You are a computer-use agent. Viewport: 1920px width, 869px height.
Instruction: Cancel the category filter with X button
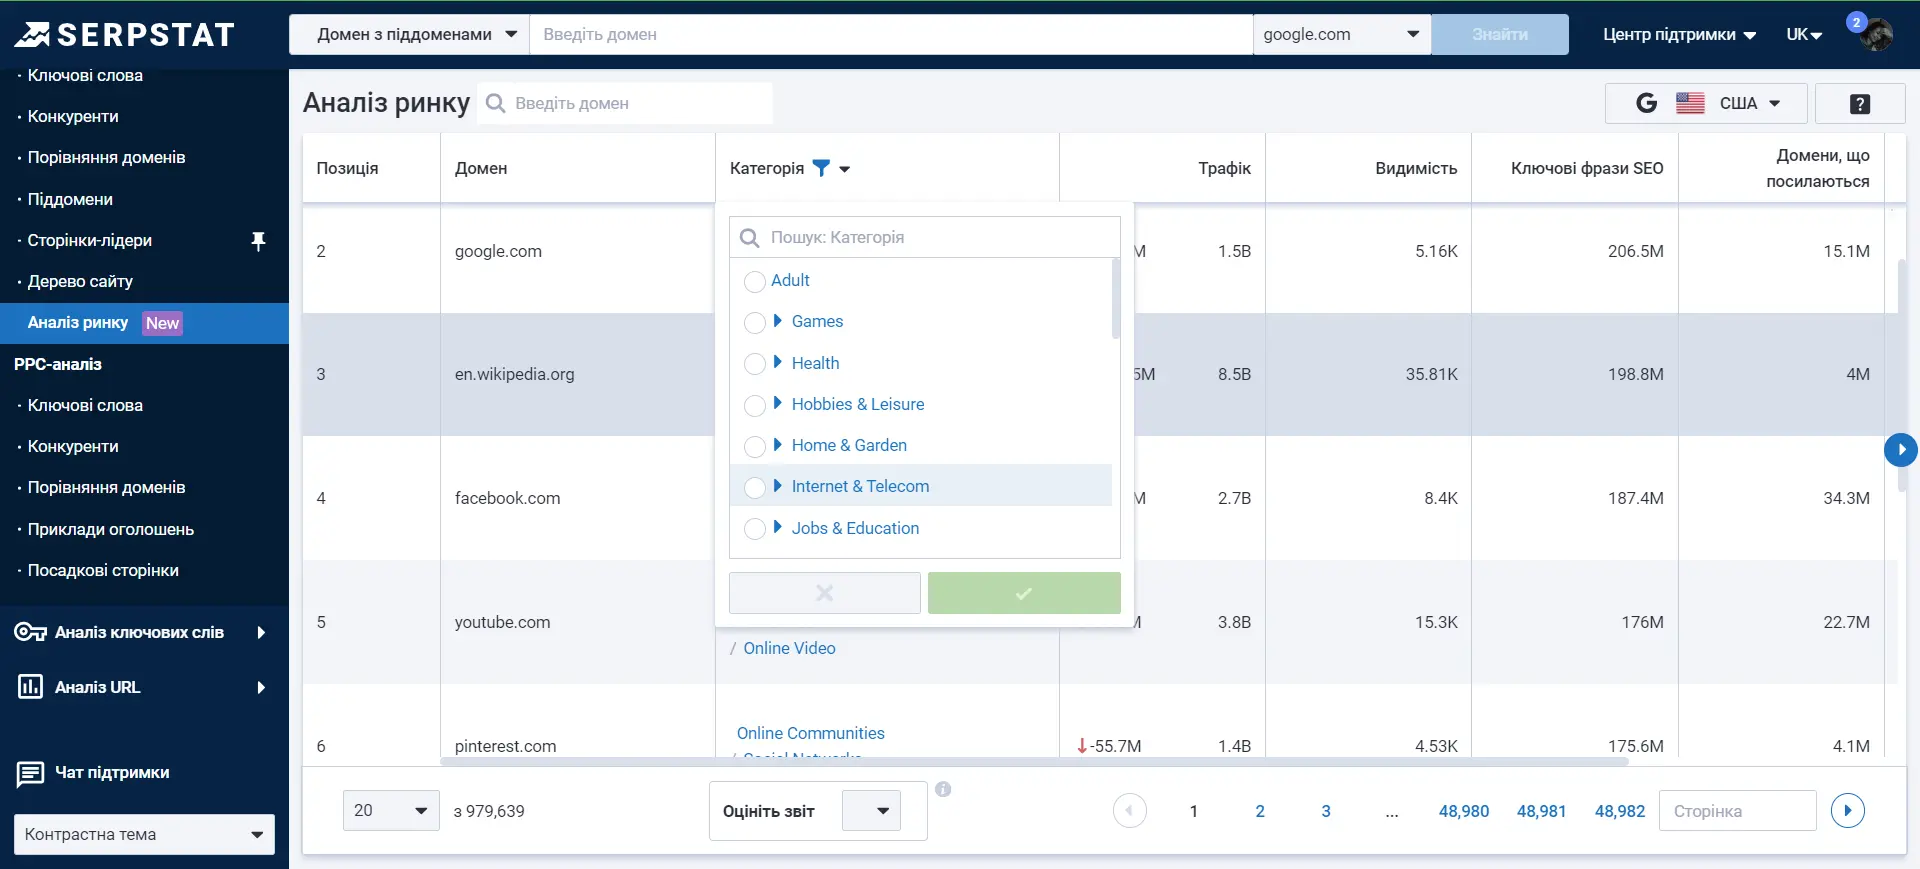pos(825,593)
